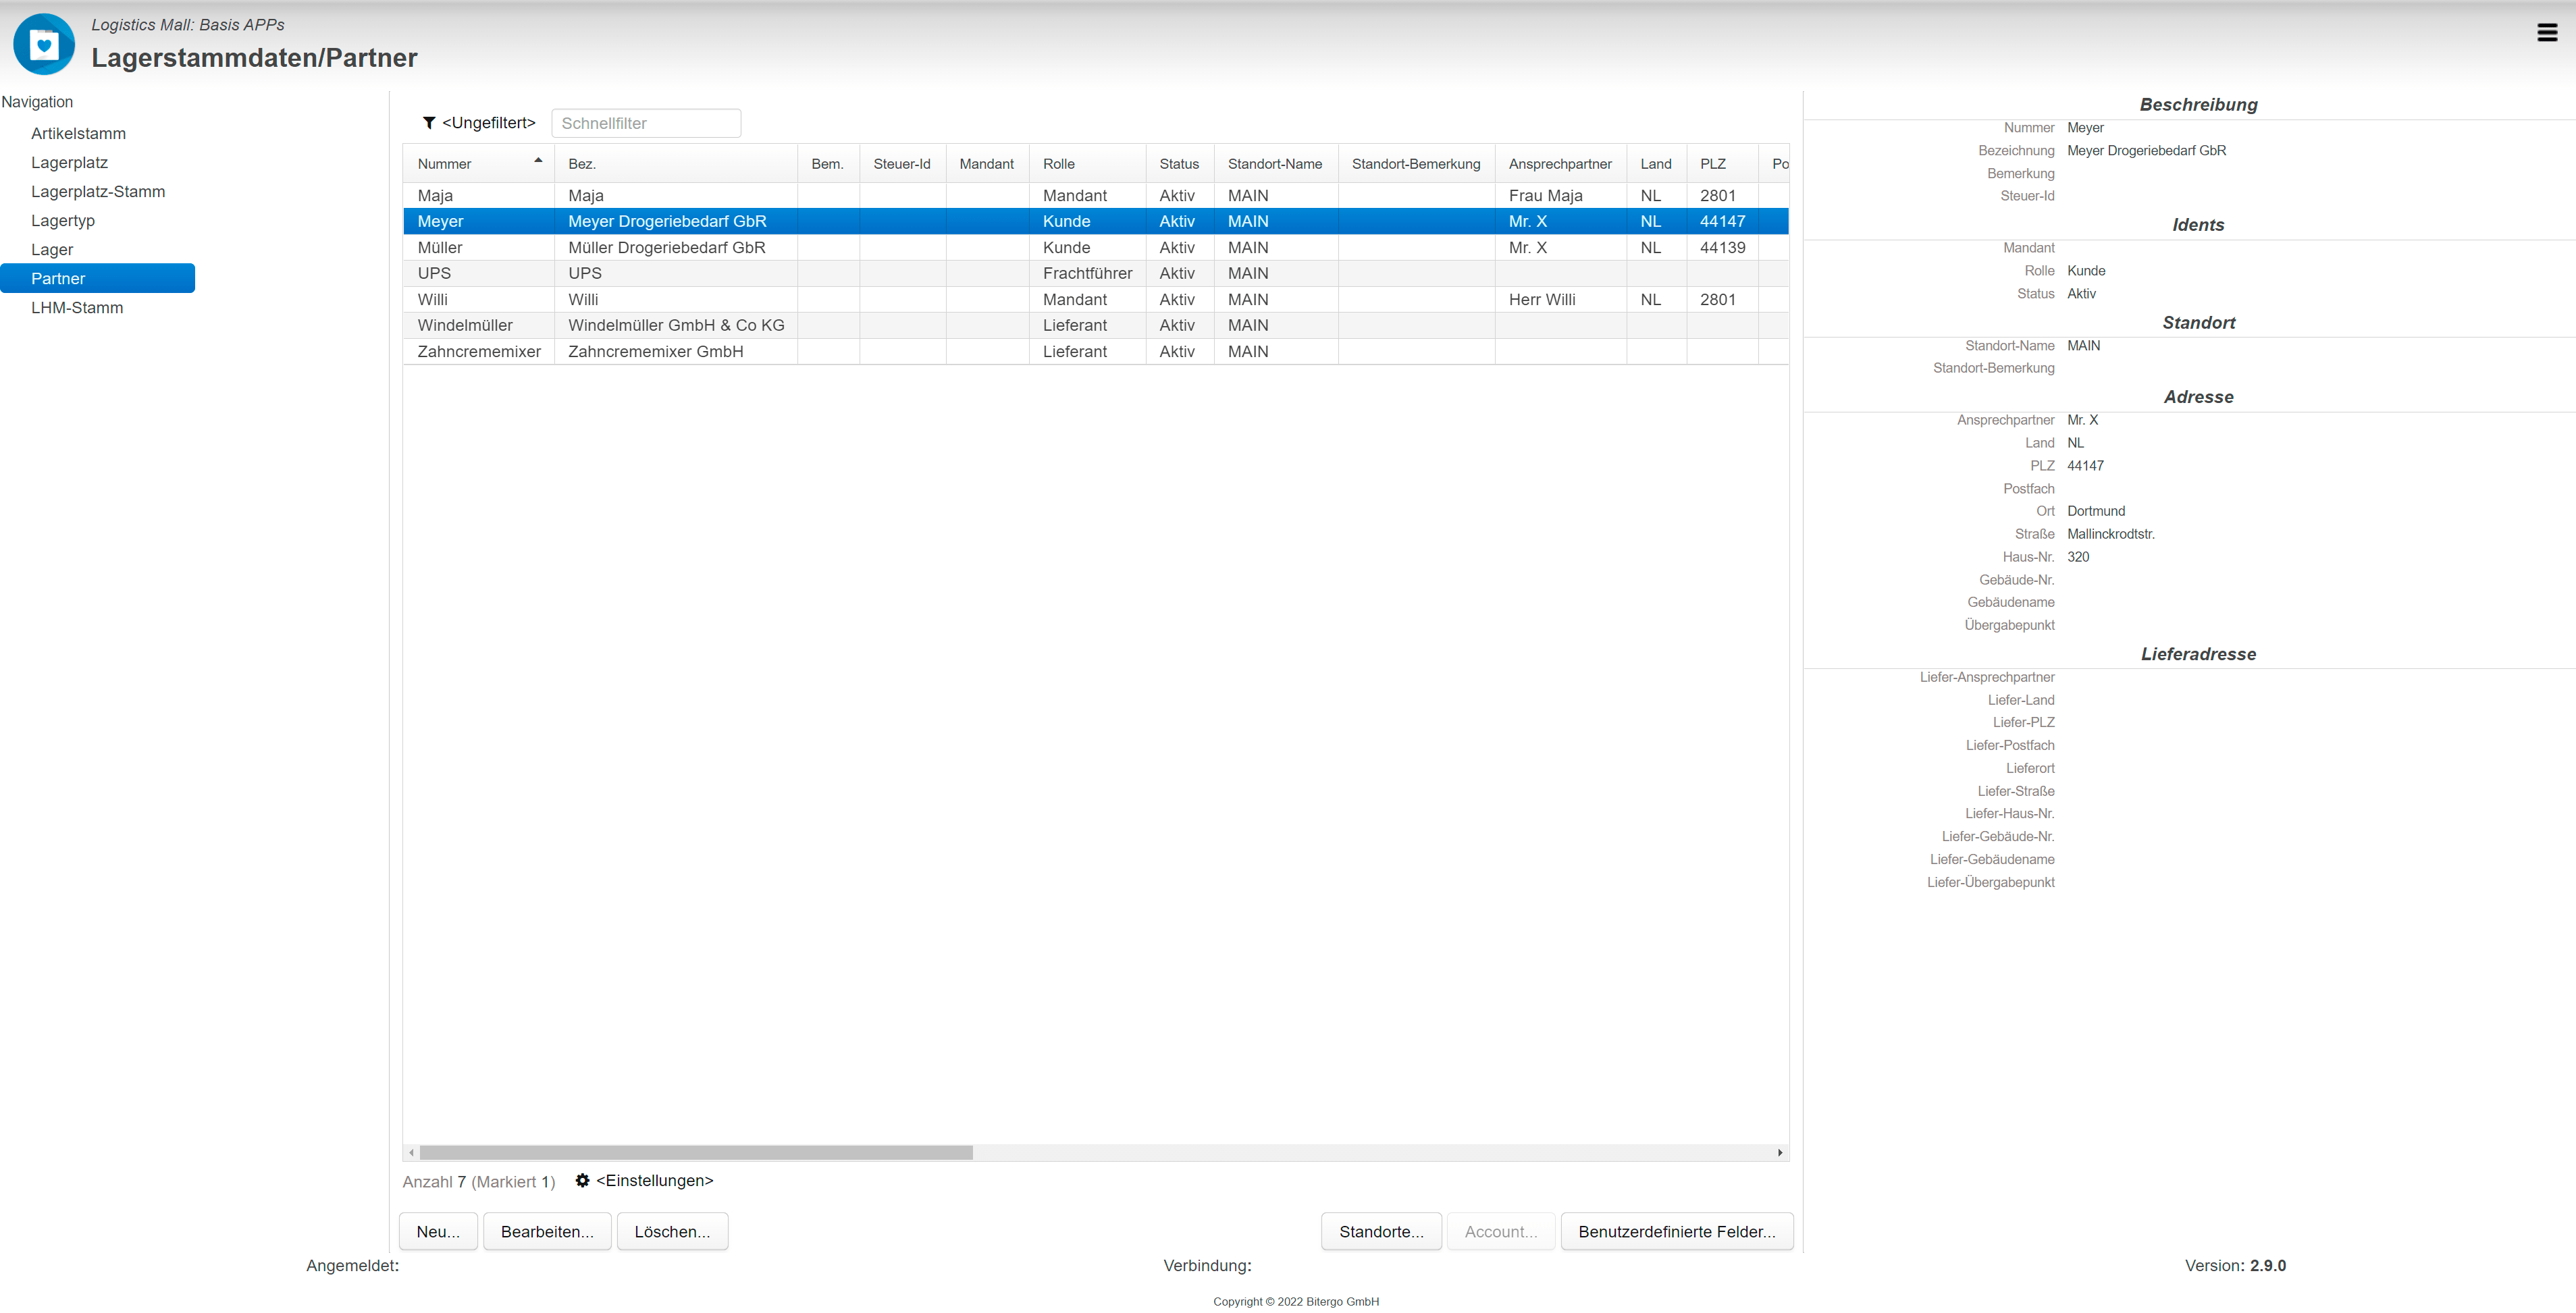Select the Willi partner row
Screen dimensions: 2576x1313
(1095, 299)
